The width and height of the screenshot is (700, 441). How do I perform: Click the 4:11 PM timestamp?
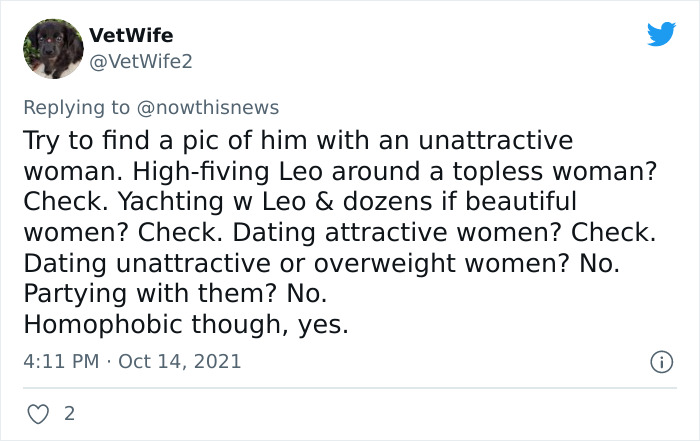click(x=62, y=360)
